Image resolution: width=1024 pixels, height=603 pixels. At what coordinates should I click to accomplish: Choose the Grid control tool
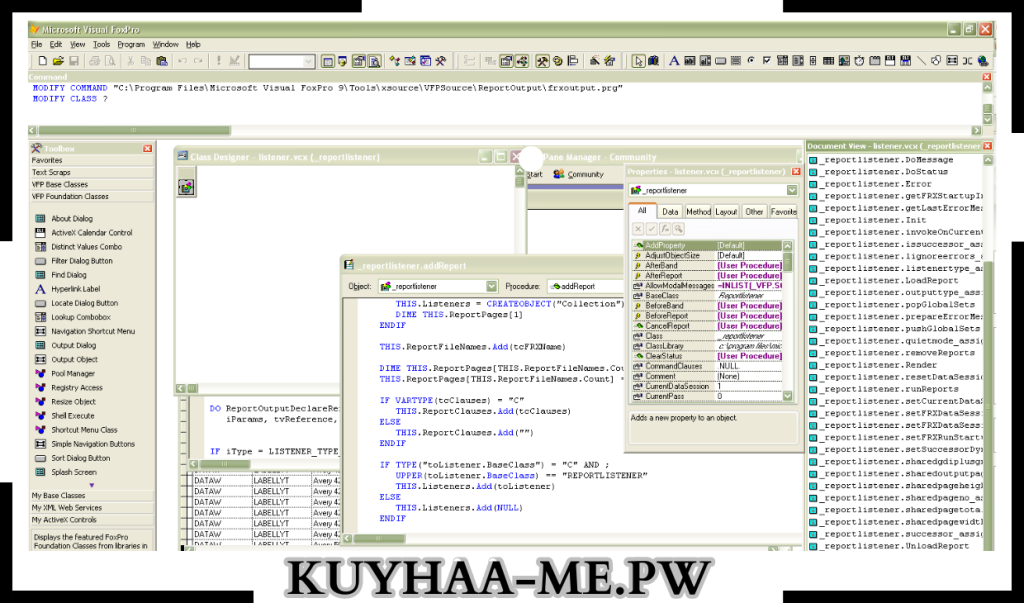click(828, 61)
